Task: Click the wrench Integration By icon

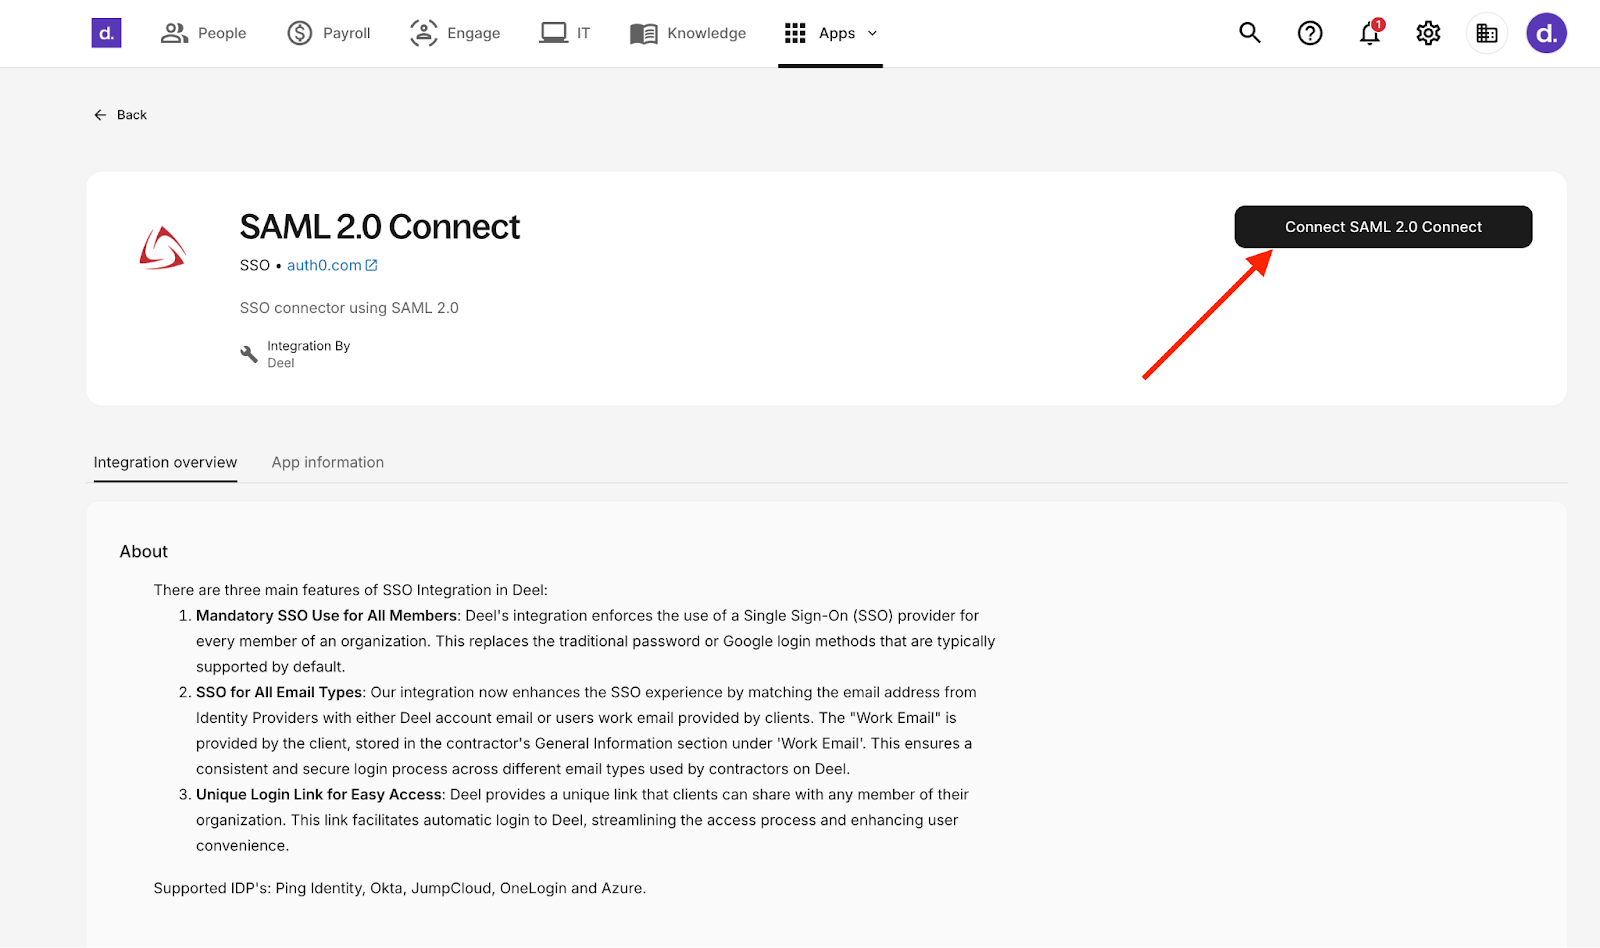Action: 249,354
